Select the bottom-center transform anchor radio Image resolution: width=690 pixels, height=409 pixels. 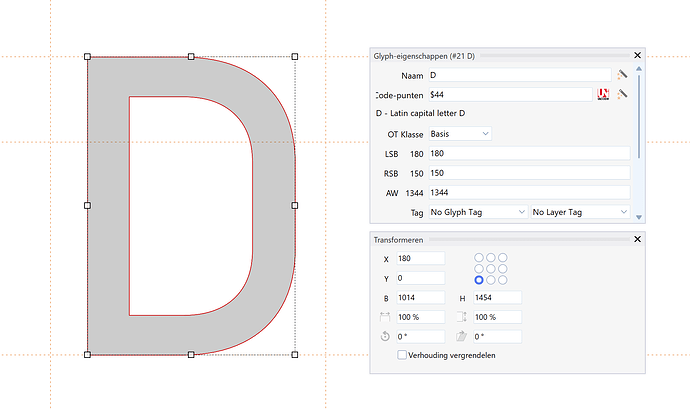pos(491,280)
